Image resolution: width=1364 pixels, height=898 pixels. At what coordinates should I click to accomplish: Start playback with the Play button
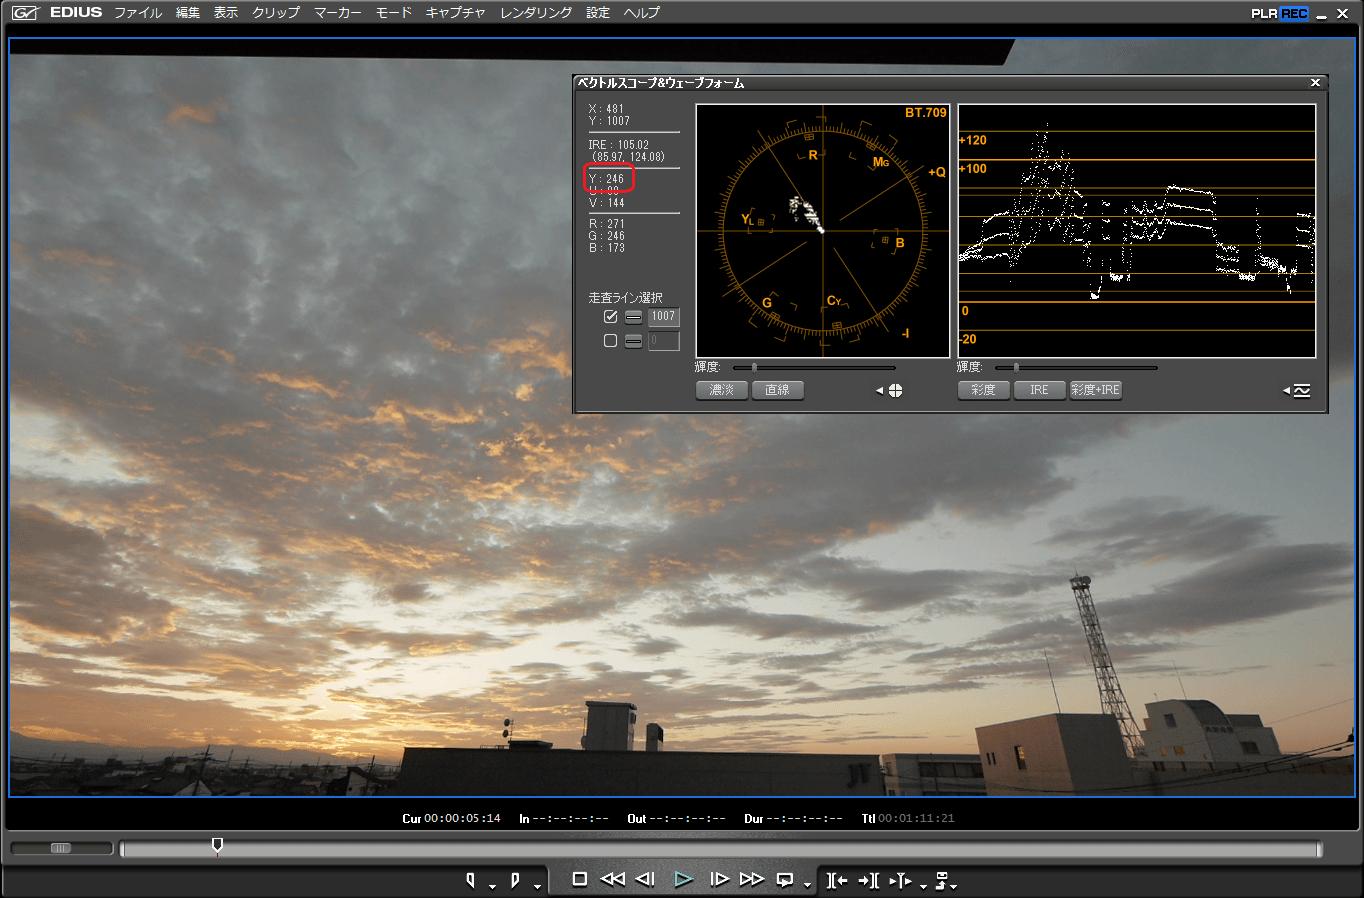683,879
